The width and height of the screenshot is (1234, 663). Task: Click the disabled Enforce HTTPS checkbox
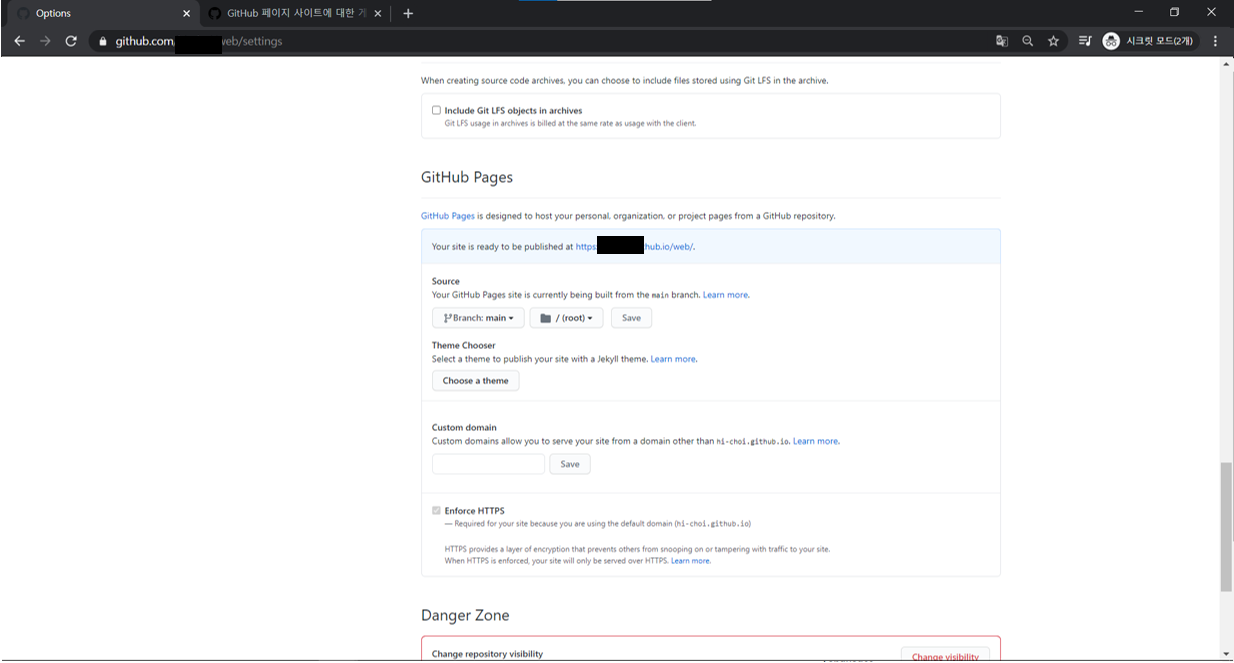click(436, 510)
